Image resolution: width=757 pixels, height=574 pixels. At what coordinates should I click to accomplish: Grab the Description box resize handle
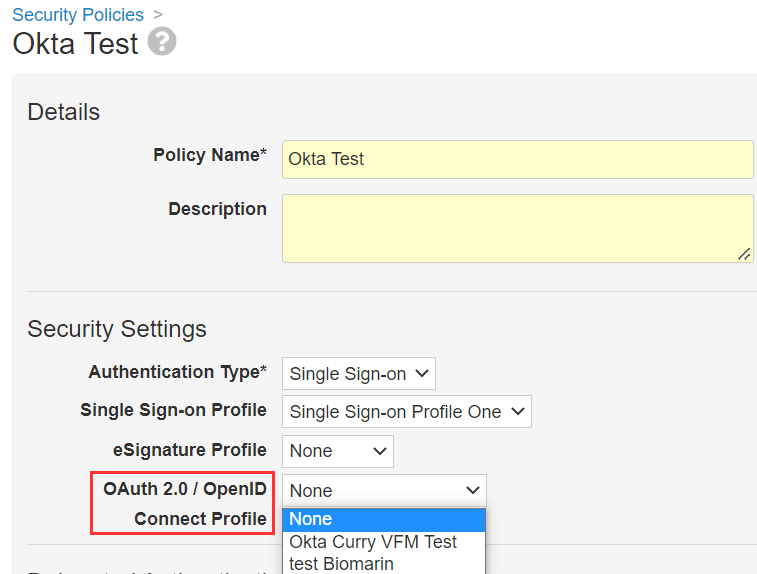(x=744, y=254)
